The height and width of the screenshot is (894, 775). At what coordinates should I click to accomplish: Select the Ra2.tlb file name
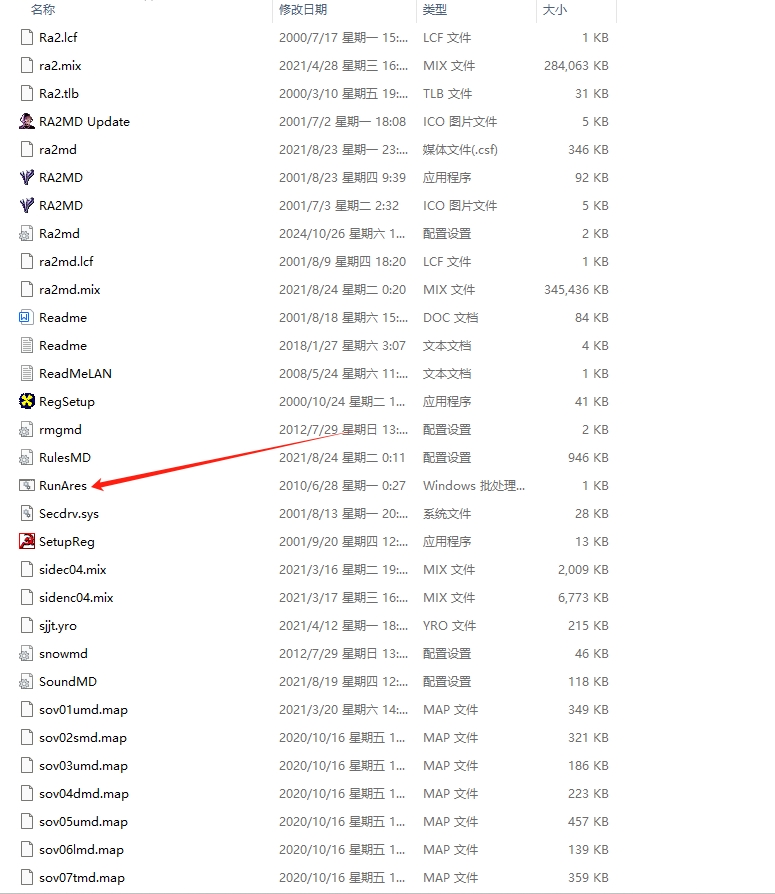(59, 94)
